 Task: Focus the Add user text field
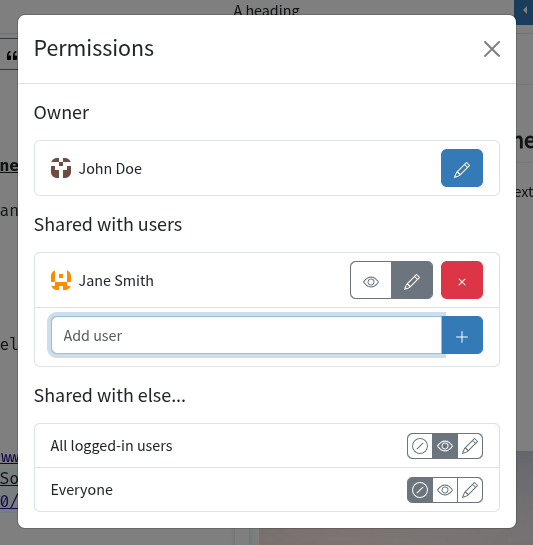pyautogui.click(x=247, y=335)
